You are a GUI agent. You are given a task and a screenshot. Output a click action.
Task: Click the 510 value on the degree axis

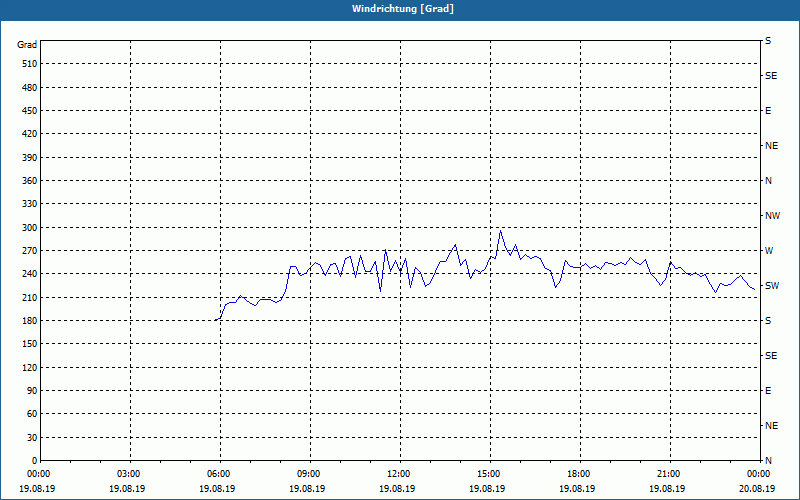30,64
